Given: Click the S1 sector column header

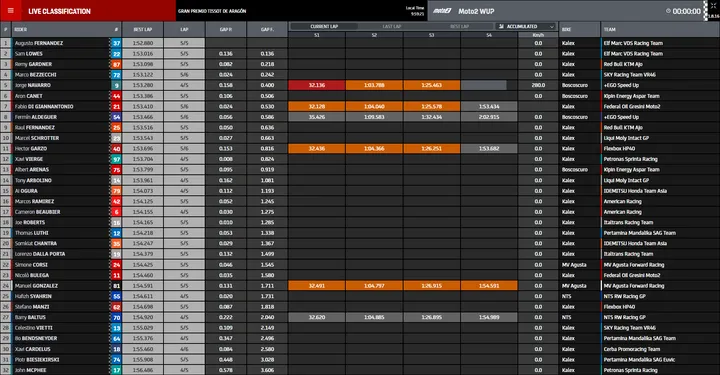Looking at the screenshot, I should tap(317, 35).
